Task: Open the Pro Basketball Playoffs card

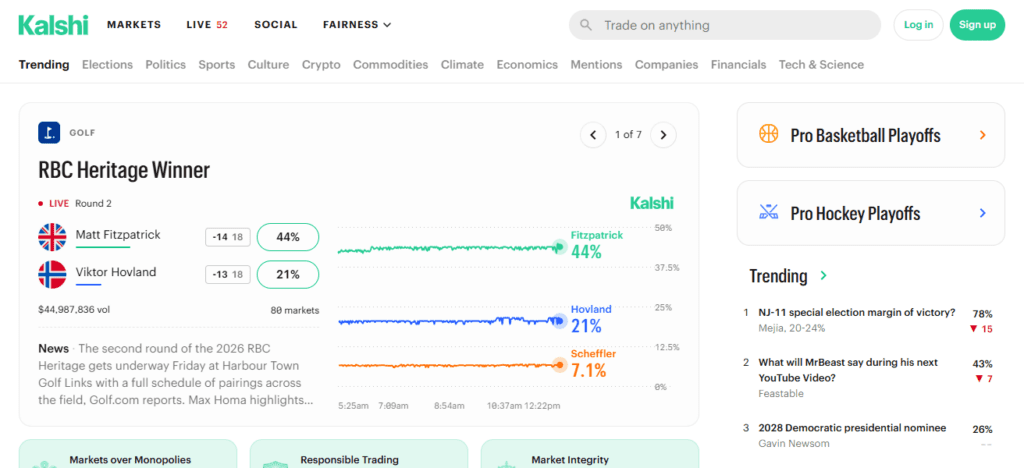Action: tap(871, 135)
